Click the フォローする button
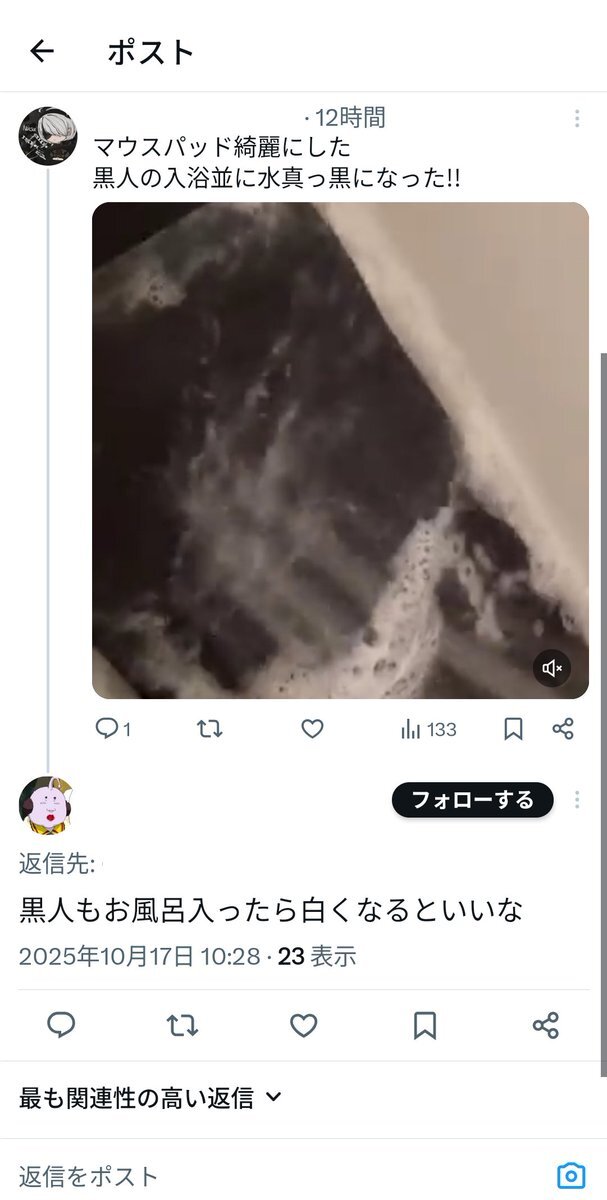 coord(472,800)
